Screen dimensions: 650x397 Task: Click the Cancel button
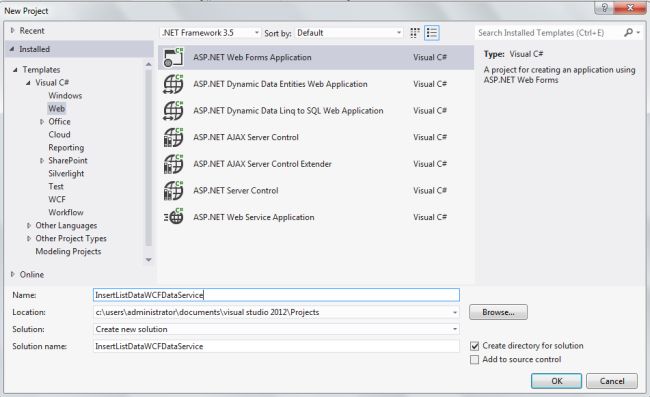(x=612, y=381)
